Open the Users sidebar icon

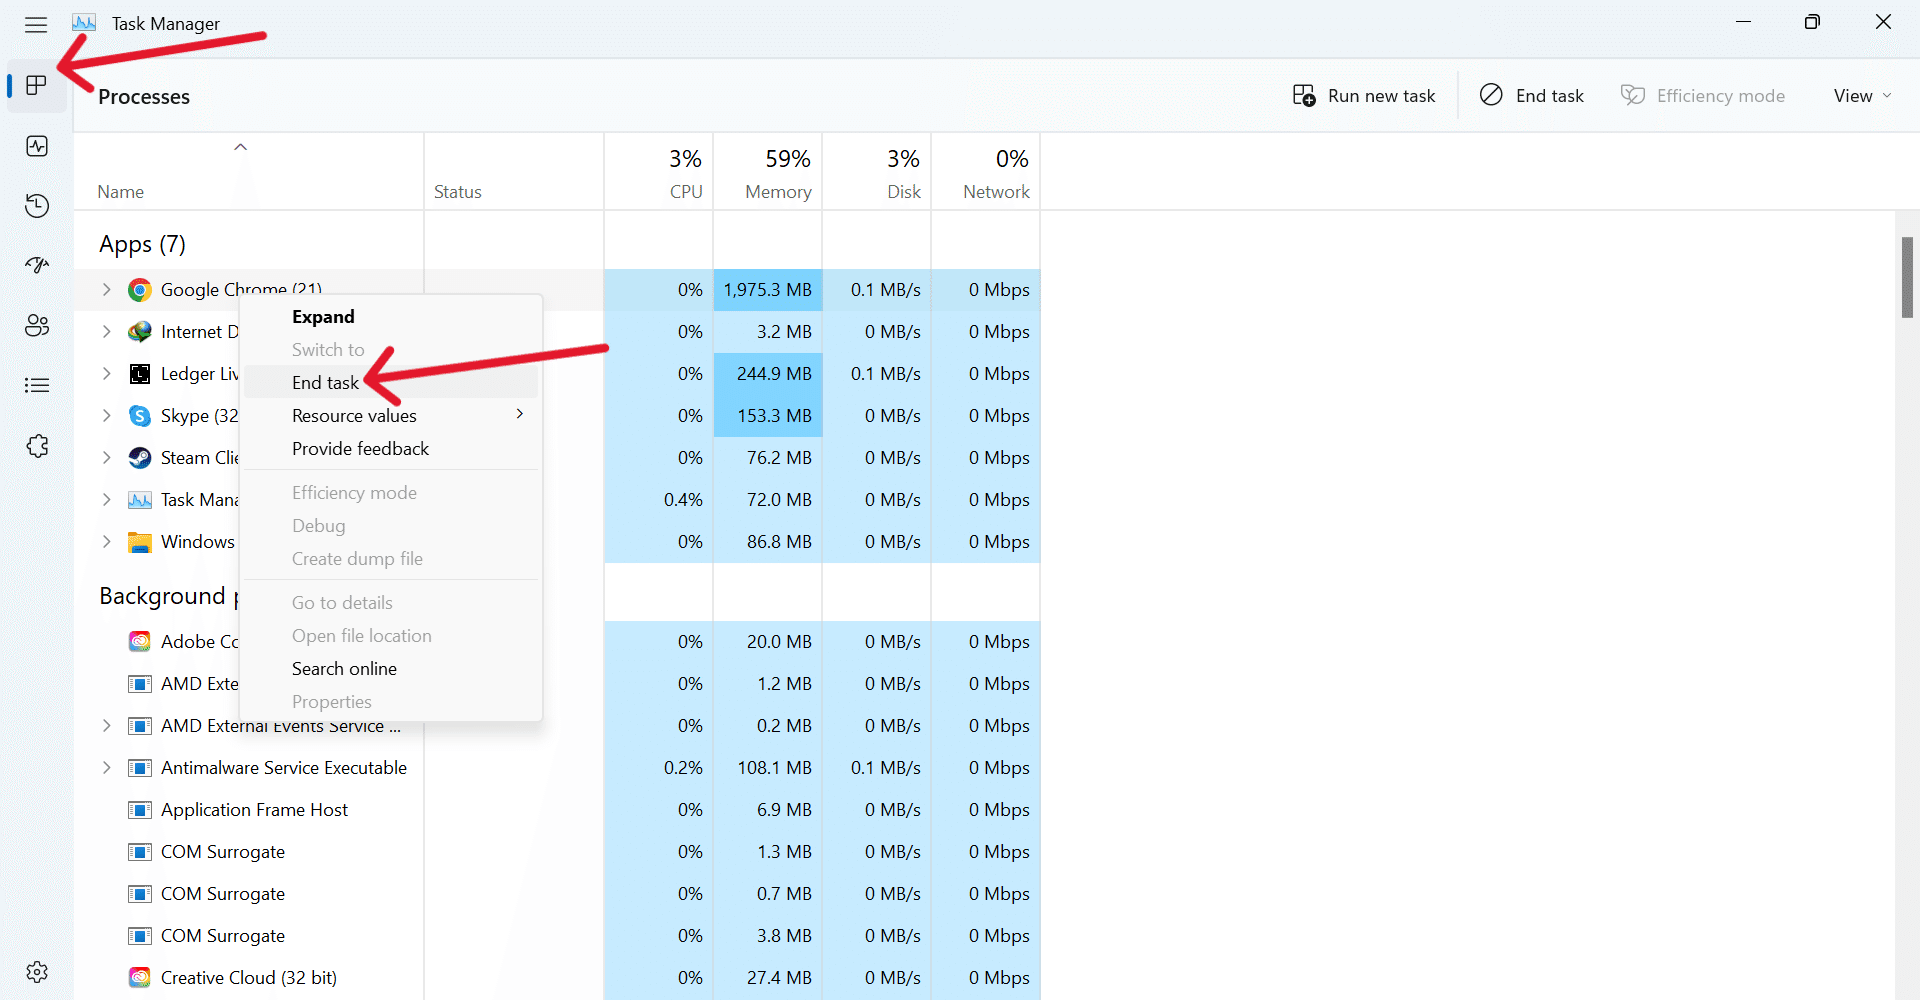[37, 325]
